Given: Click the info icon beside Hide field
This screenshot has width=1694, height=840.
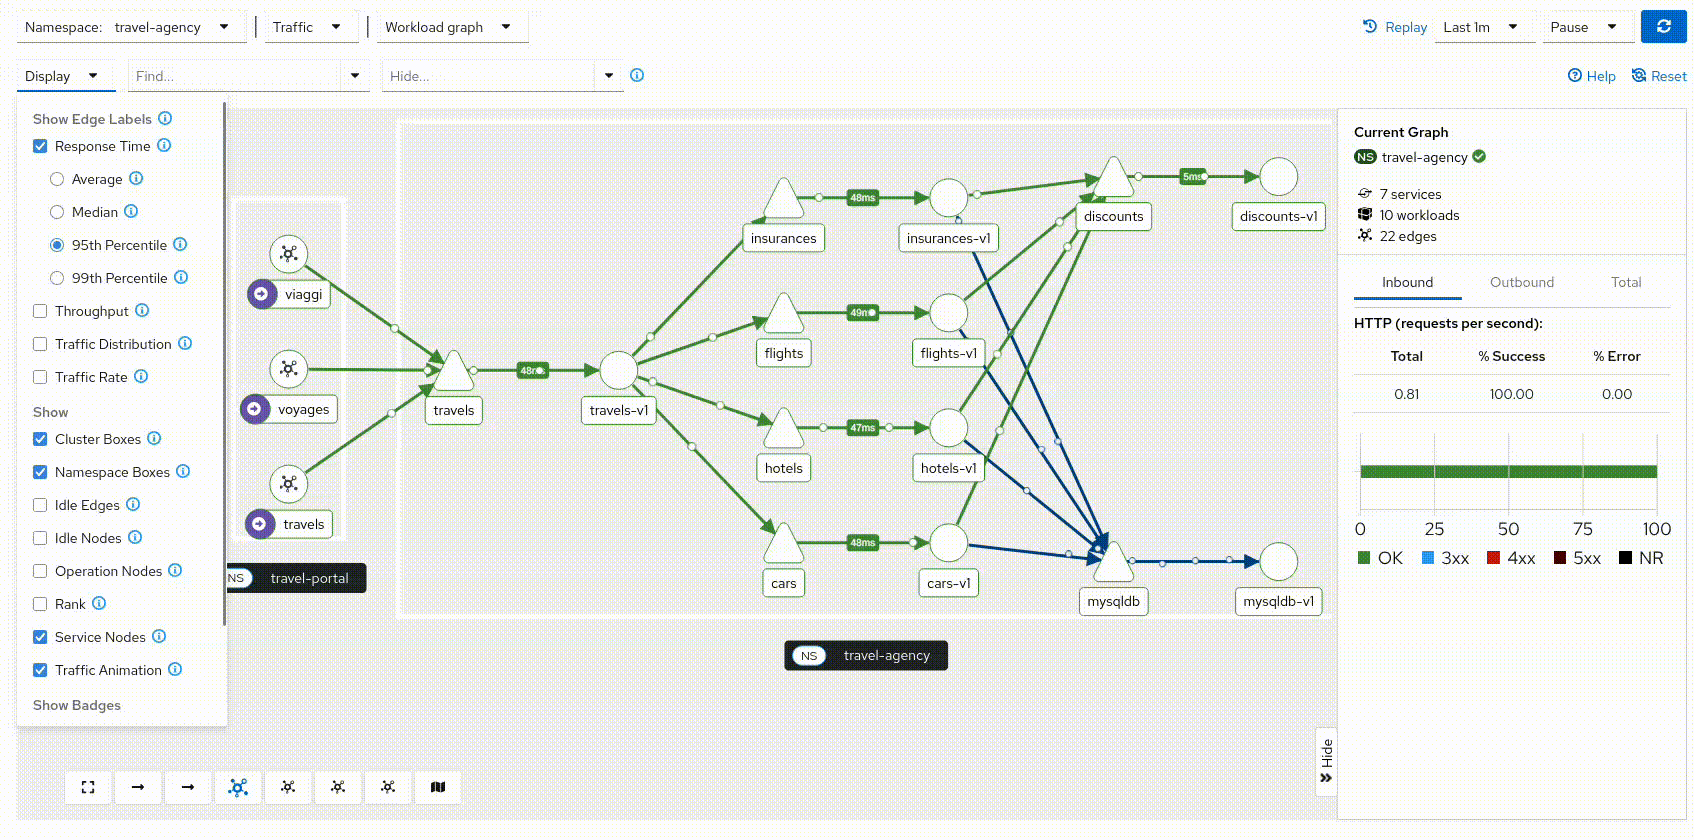Looking at the screenshot, I should (637, 75).
